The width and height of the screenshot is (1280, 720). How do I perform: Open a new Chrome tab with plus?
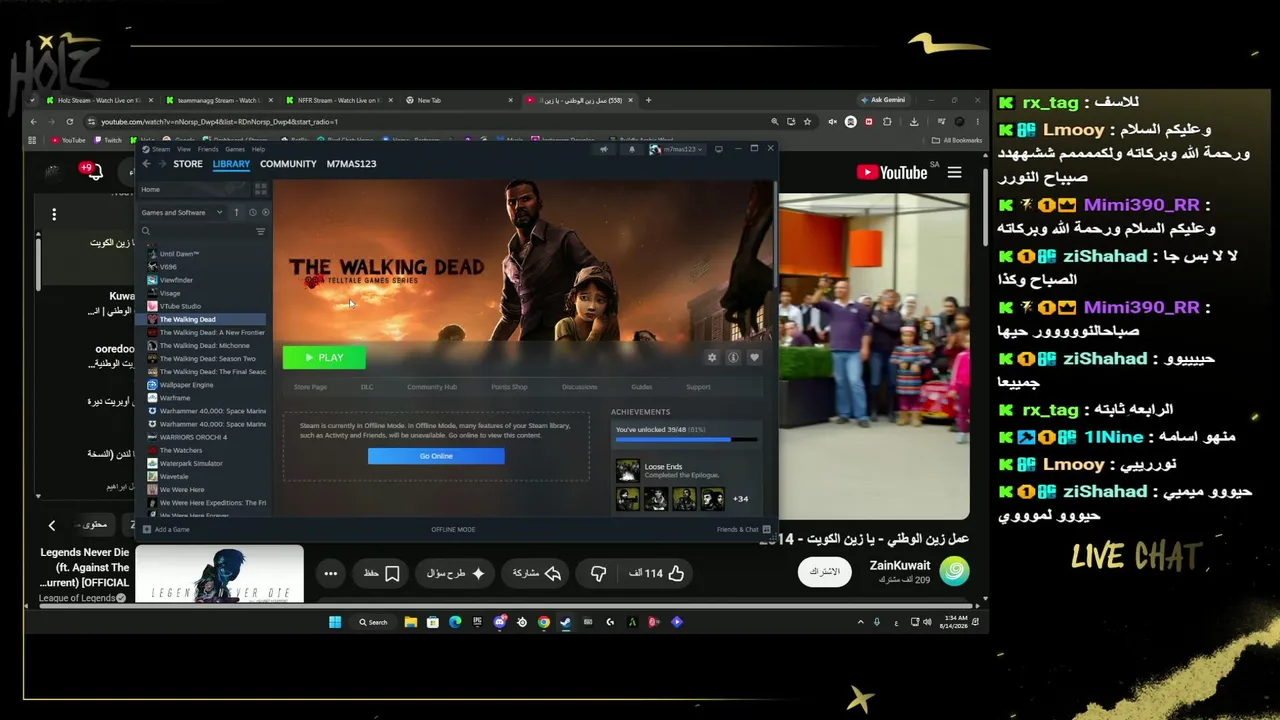pos(648,100)
